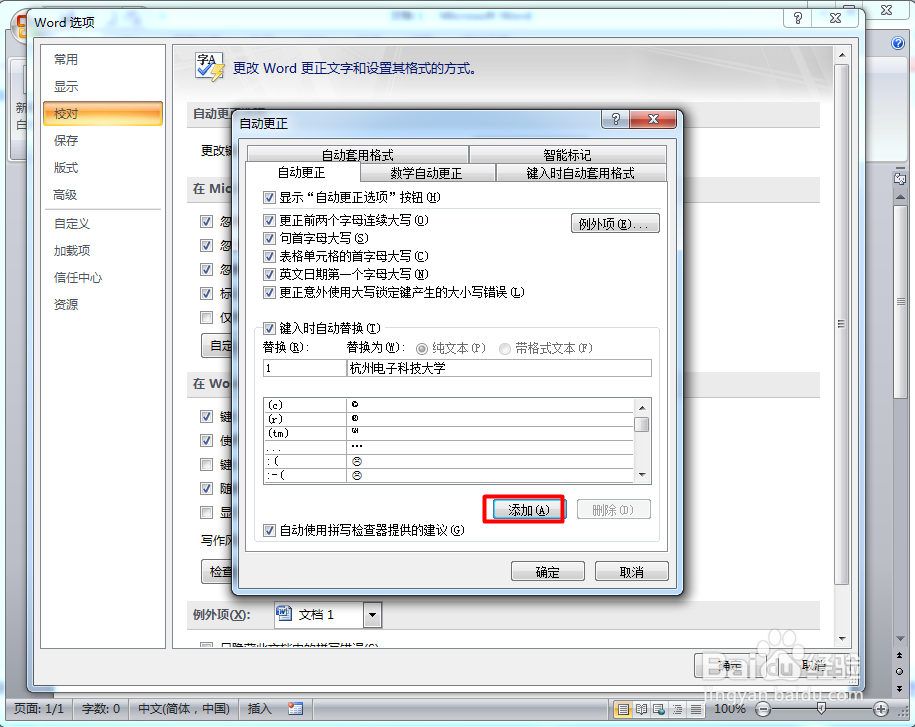
Task: Click the previous page double-arrow icon
Action: (x=899, y=655)
